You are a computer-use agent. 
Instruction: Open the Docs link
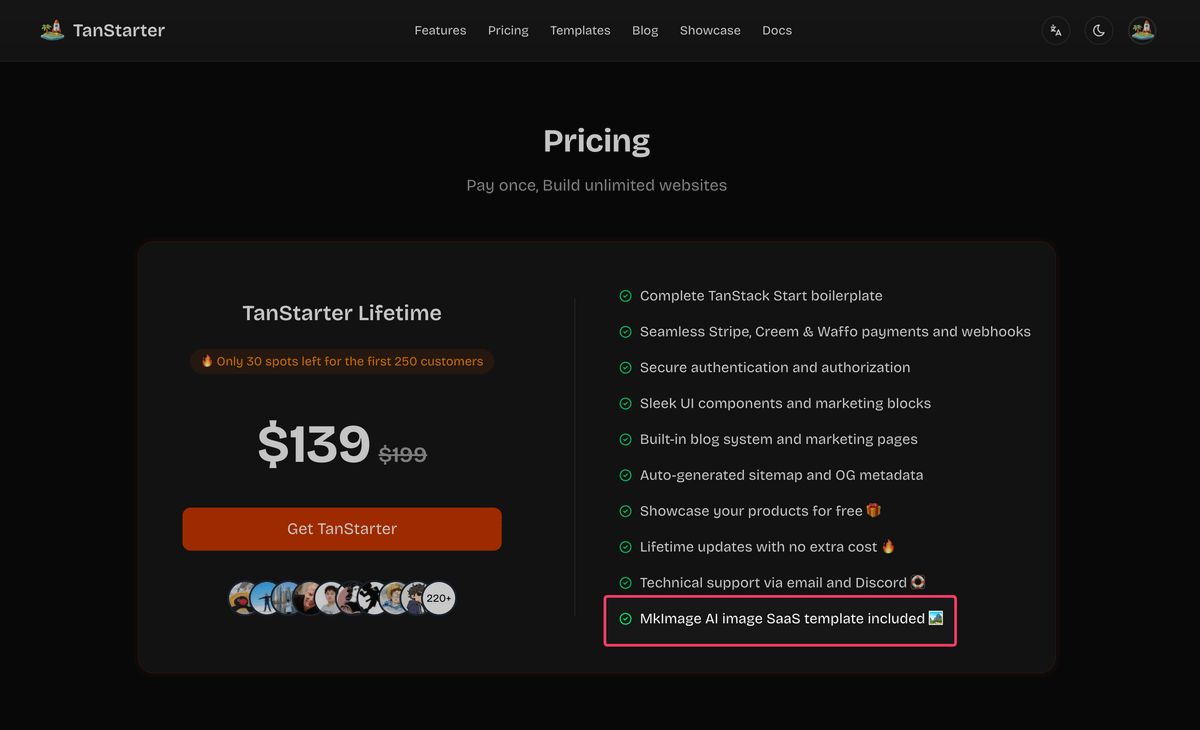[x=777, y=31]
